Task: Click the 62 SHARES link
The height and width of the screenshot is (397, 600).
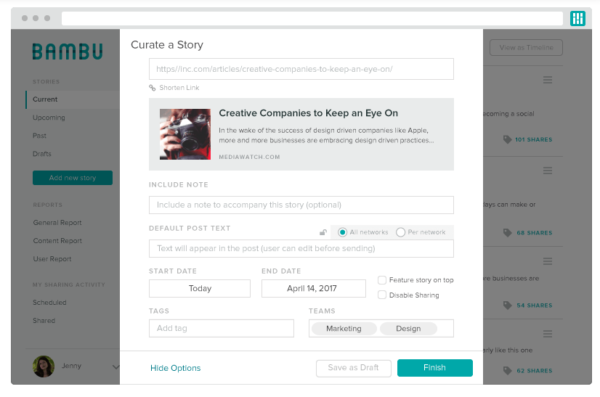Action: coord(534,371)
